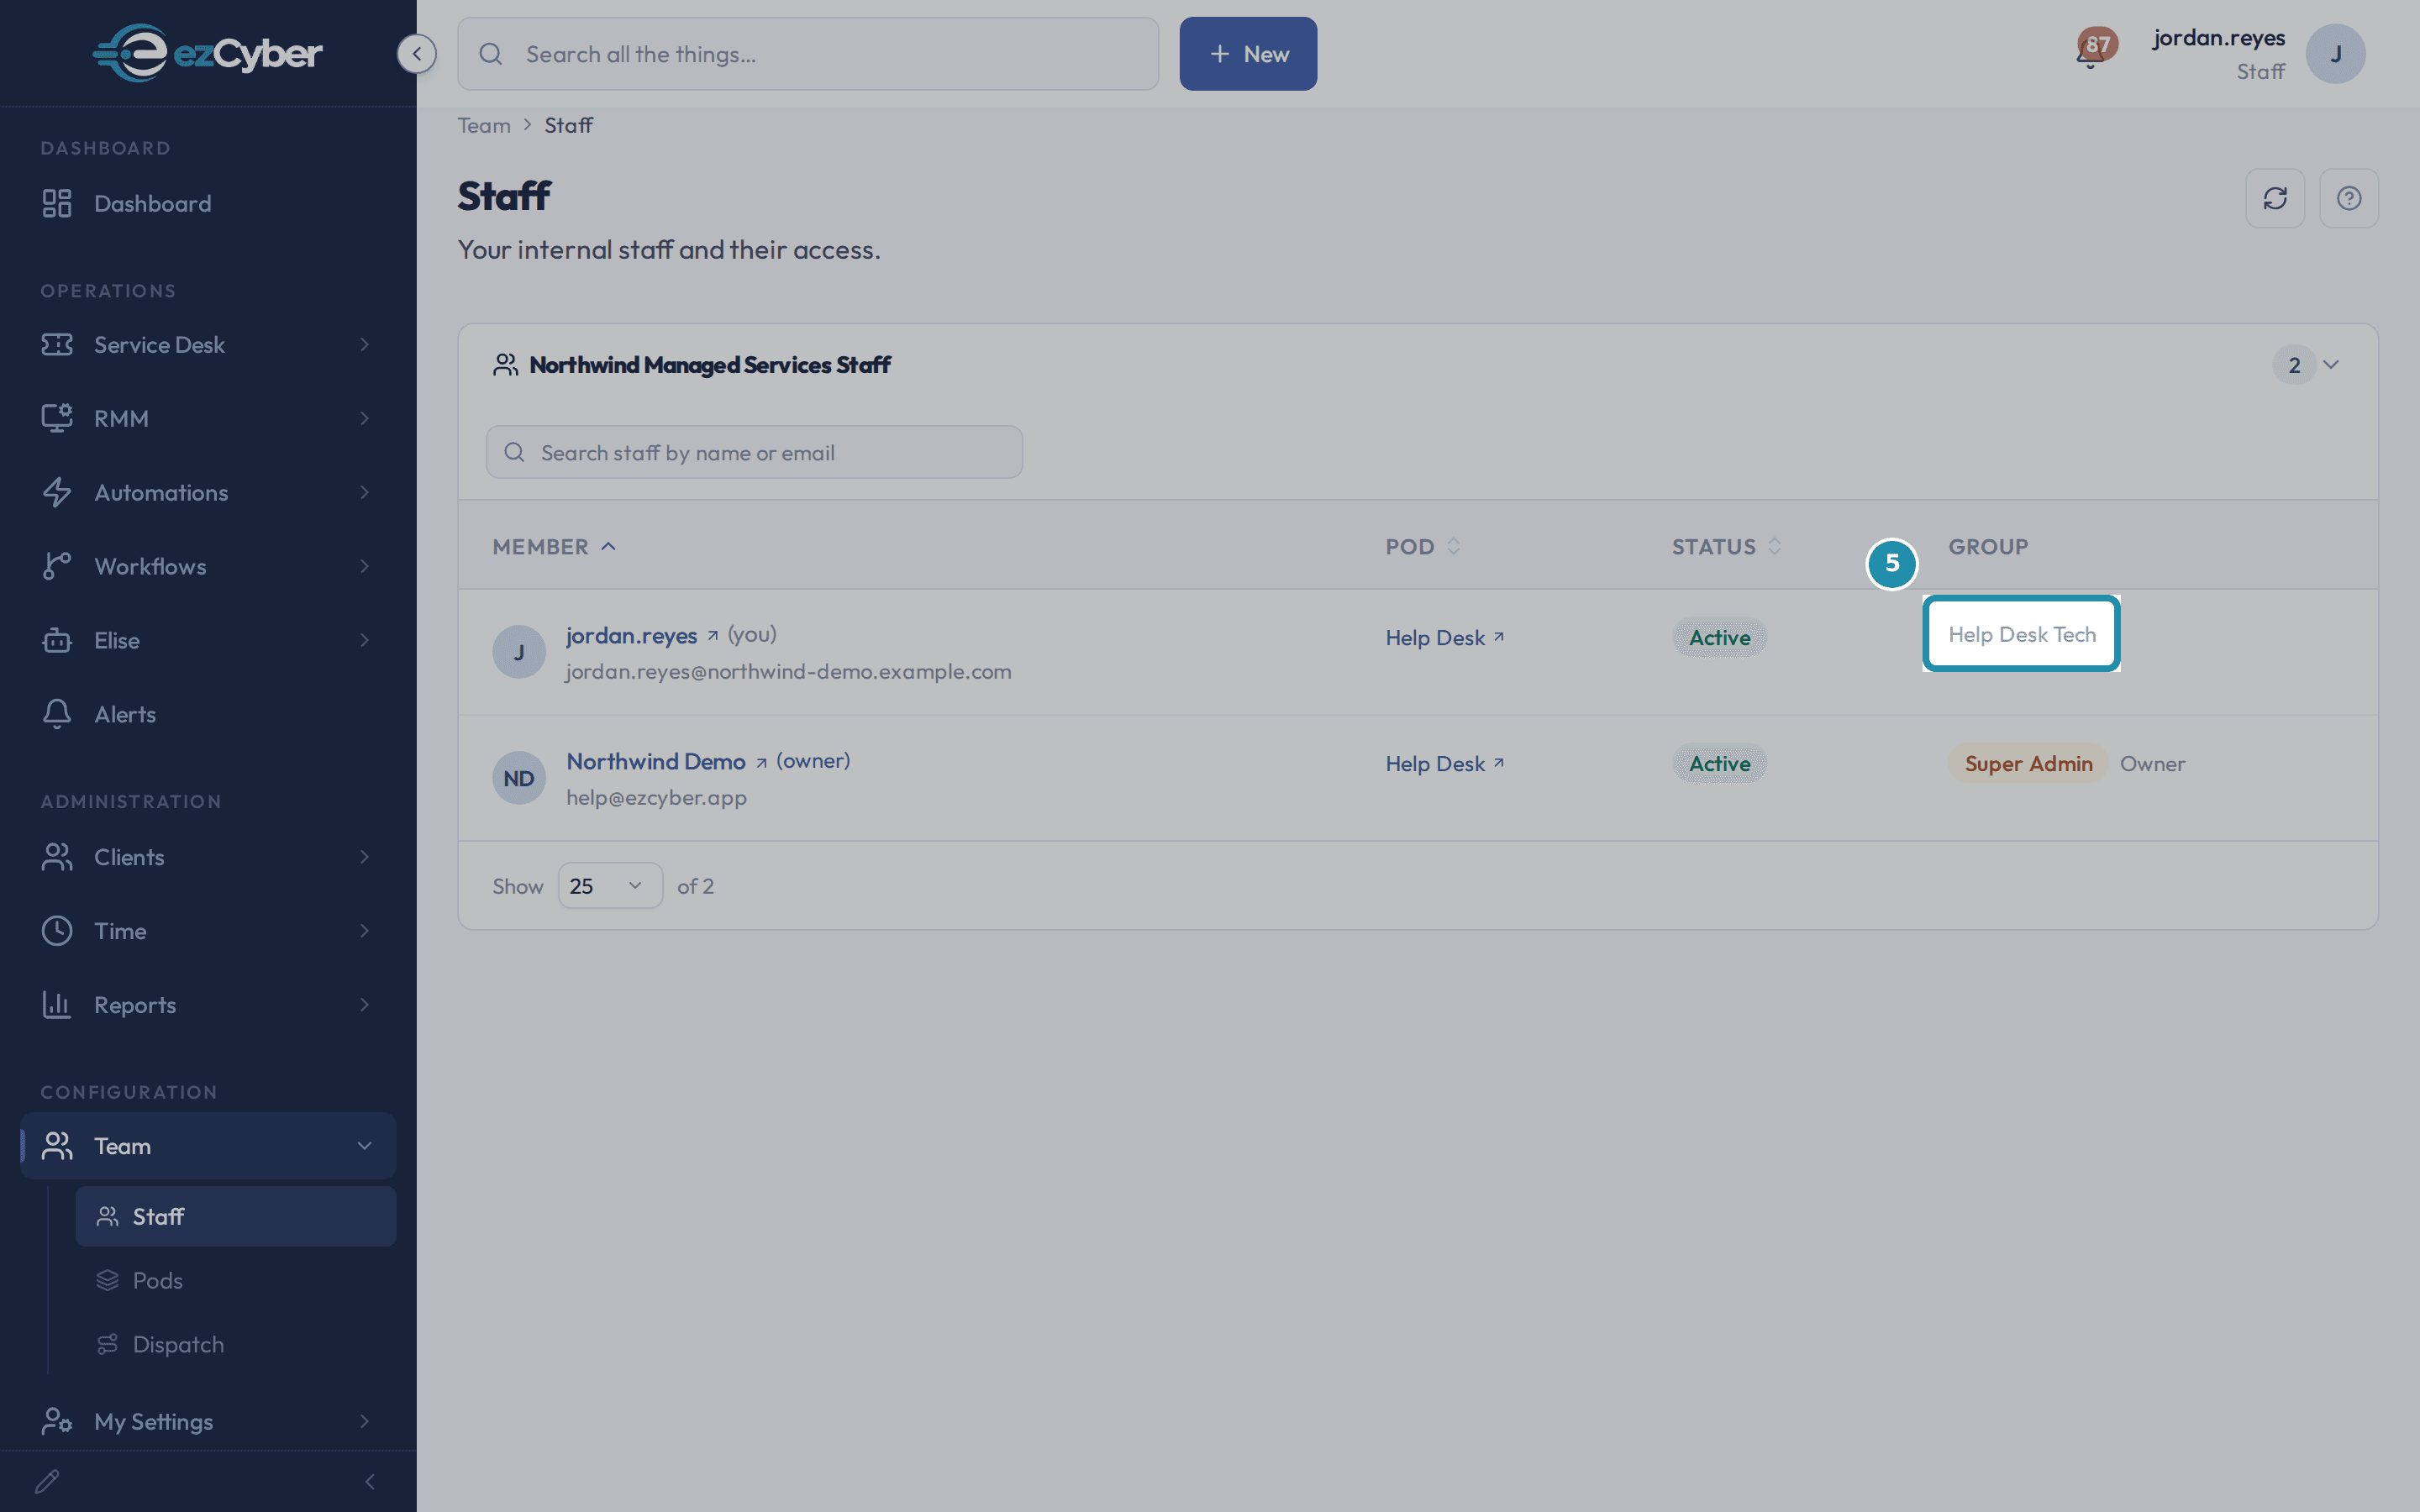Open jordan.reyes user avatar menu
The height and width of the screenshot is (1512, 2420).
(x=2335, y=54)
